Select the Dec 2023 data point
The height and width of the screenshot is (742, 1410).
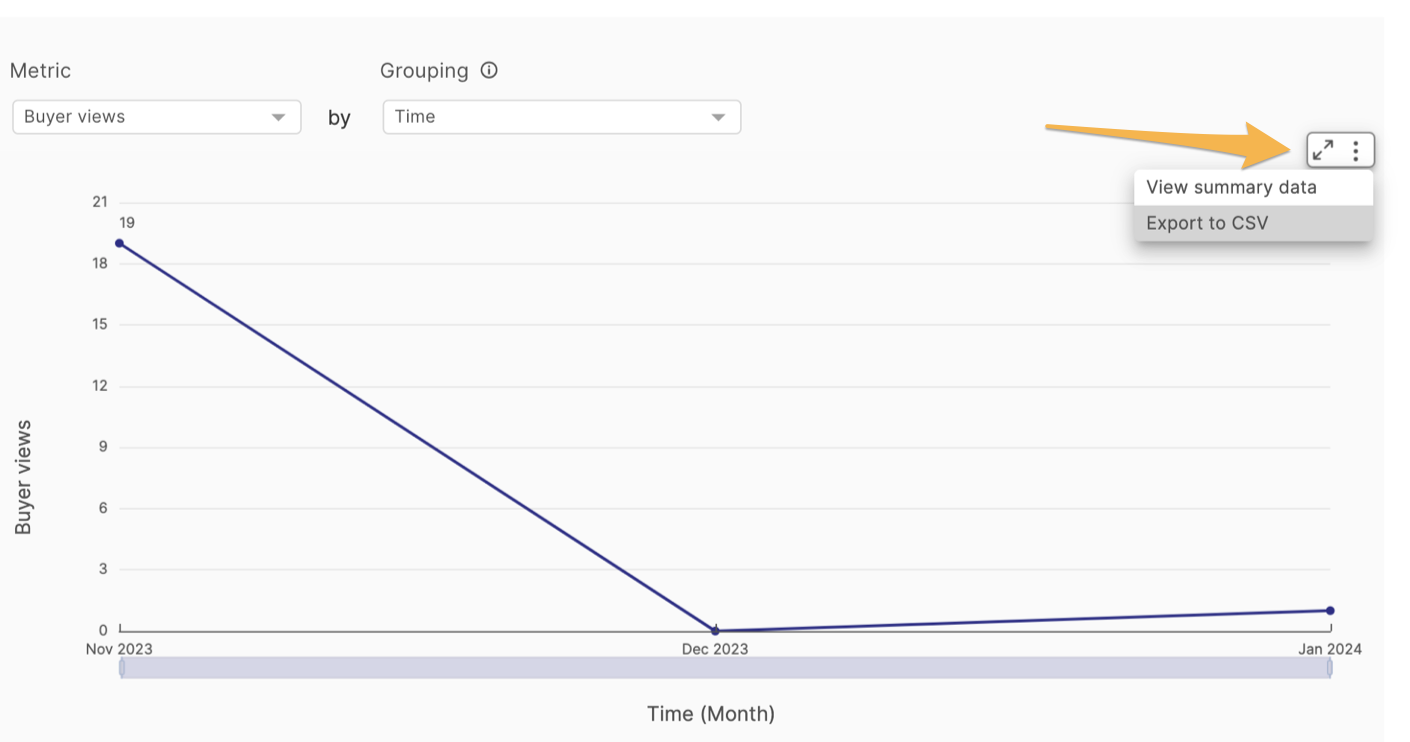pos(715,631)
